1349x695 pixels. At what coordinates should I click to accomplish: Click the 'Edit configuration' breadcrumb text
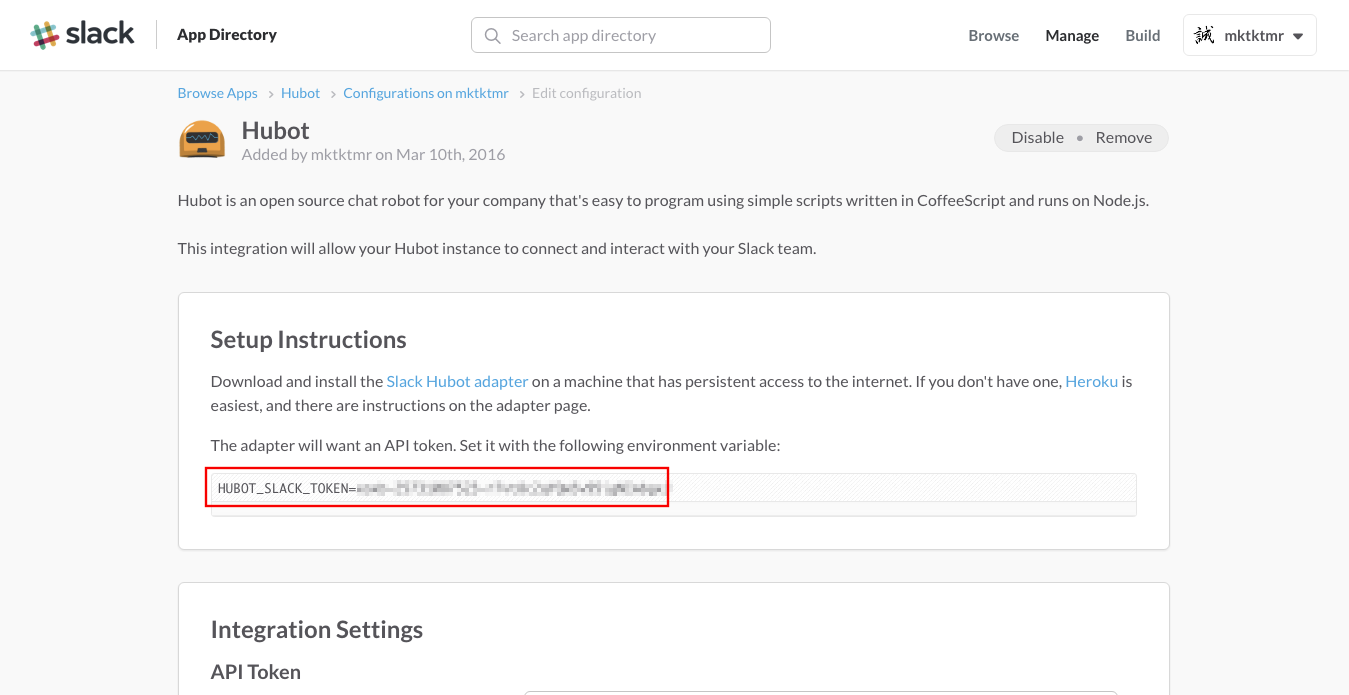(587, 93)
